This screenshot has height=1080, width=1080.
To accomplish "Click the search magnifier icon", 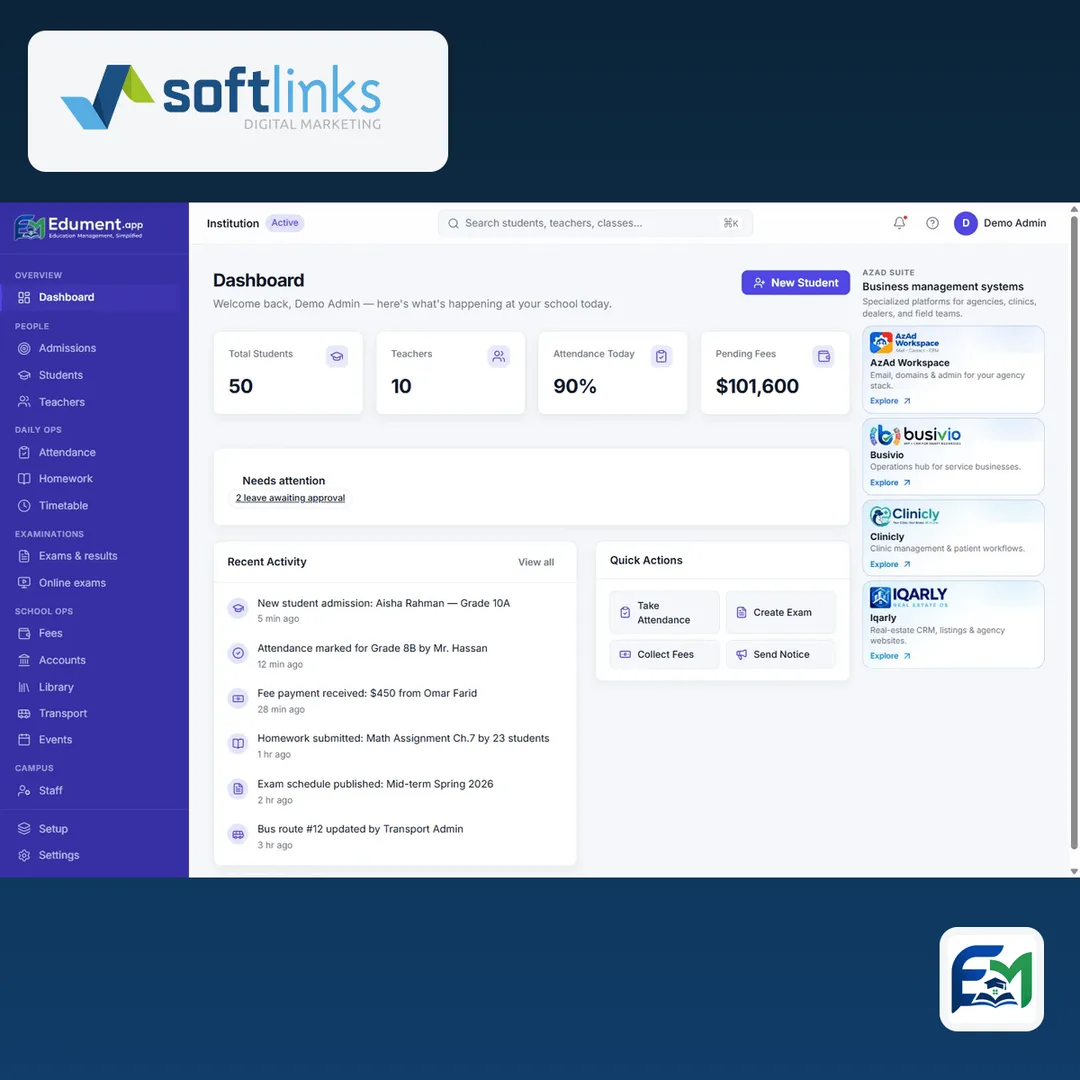I will 453,223.
